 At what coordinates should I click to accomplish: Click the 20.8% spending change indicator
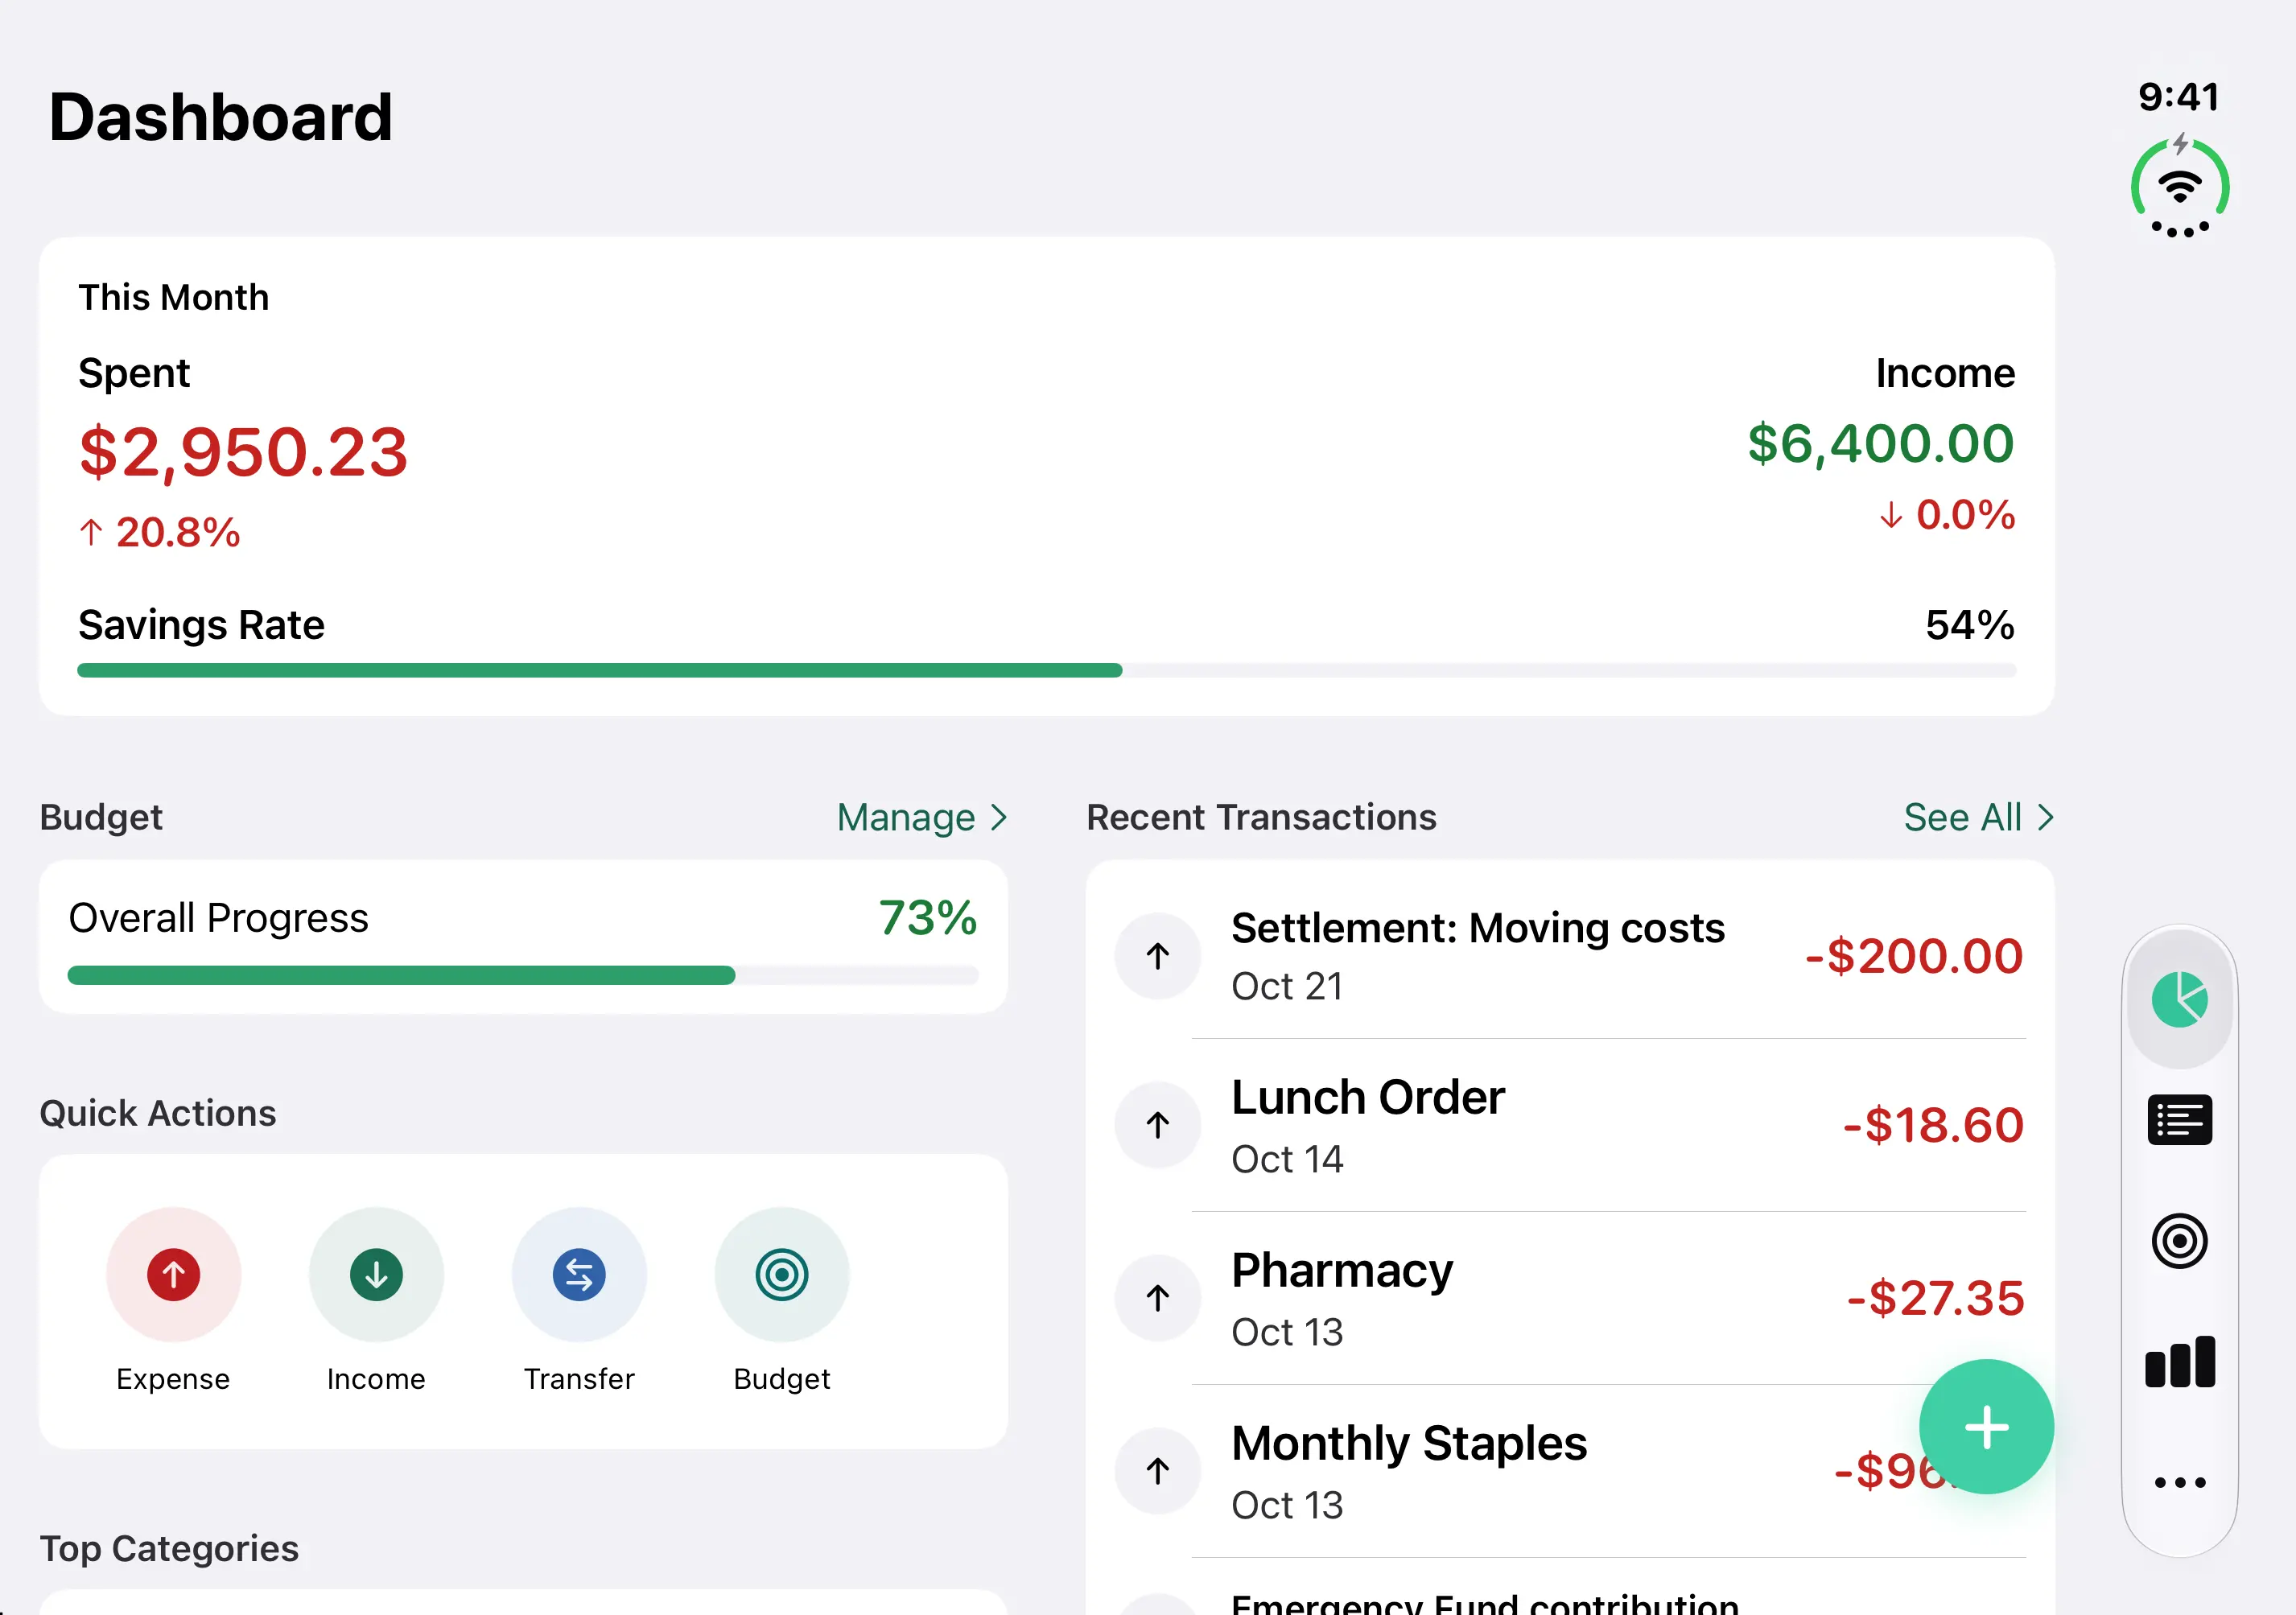[x=160, y=532]
